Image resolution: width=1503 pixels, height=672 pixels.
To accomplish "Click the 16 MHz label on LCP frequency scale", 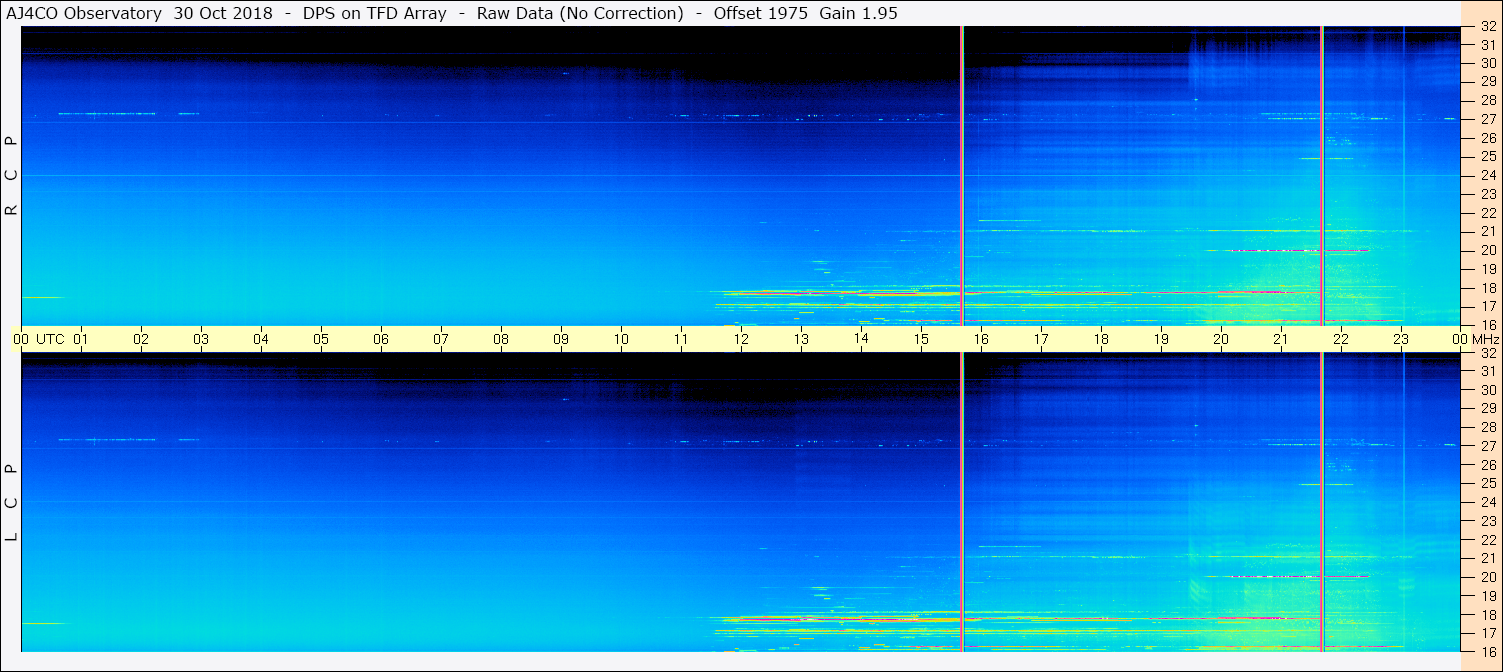I will [1487, 652].
